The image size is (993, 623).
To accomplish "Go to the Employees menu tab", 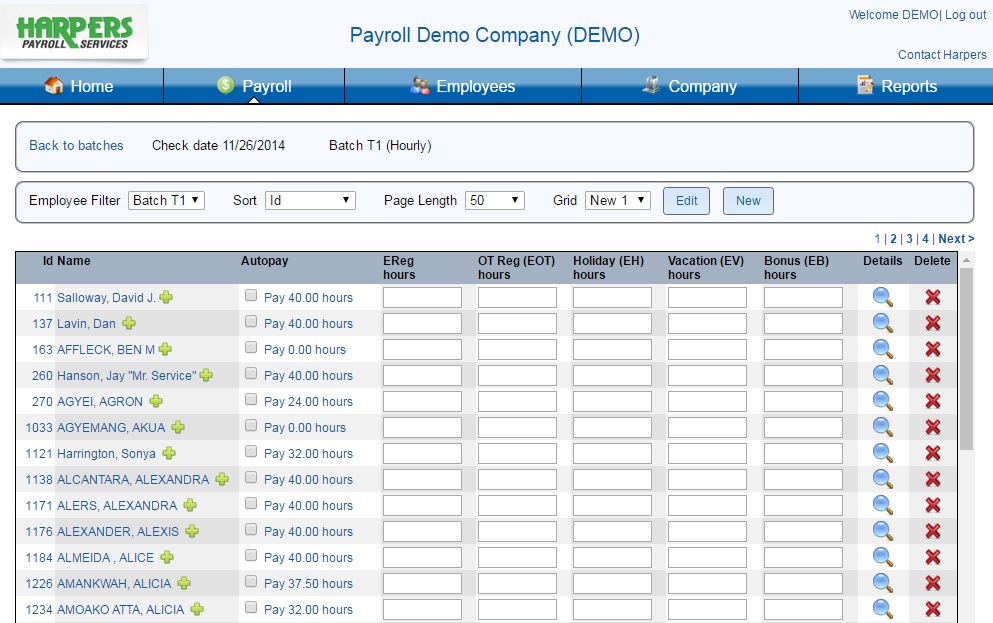I will point(463,87).
